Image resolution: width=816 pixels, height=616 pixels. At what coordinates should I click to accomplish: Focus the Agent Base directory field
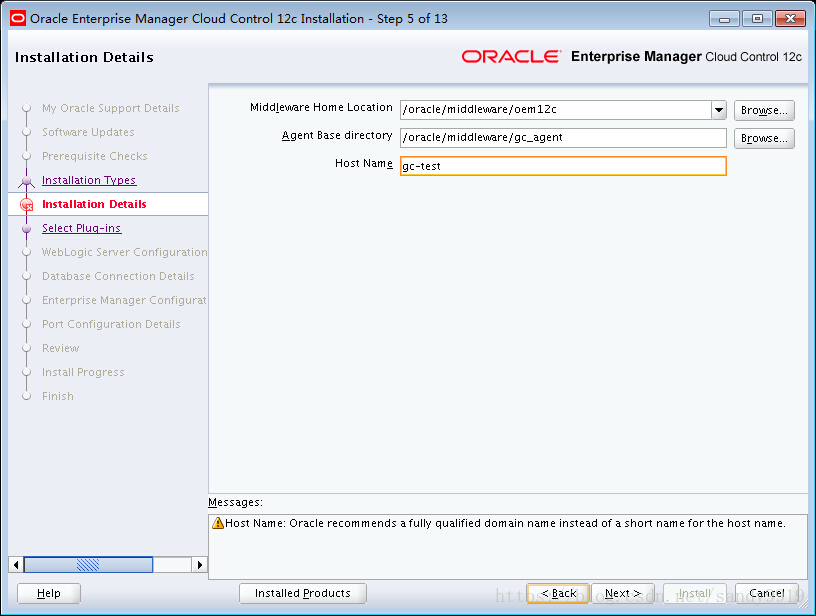(x=563, y=138)
